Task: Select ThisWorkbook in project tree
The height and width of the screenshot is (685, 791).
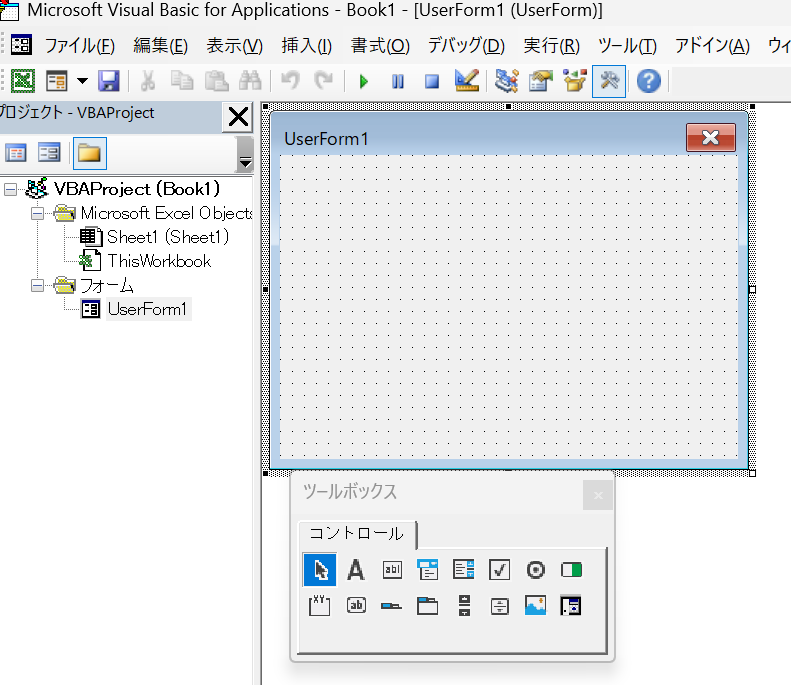Action: click(159, 261)
